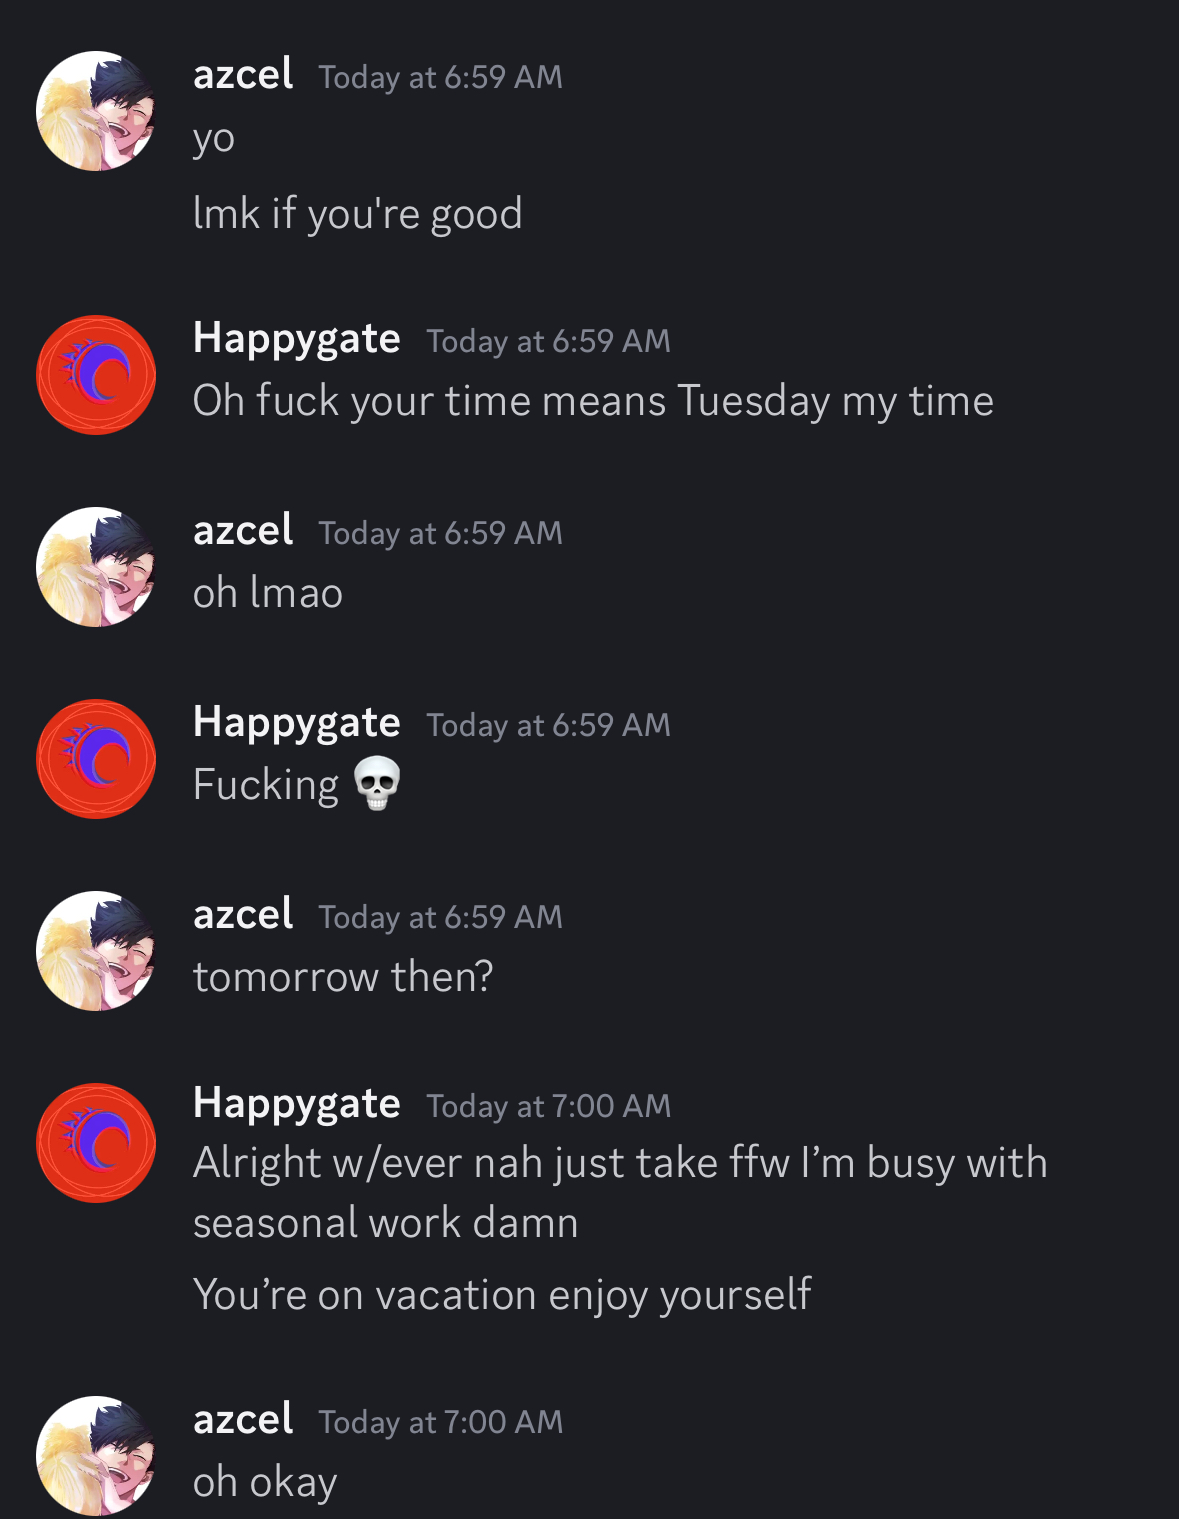Select the "You're on vacation enjoy yourself" message
The image size is (1179, 1519).
pos(502,1295)
